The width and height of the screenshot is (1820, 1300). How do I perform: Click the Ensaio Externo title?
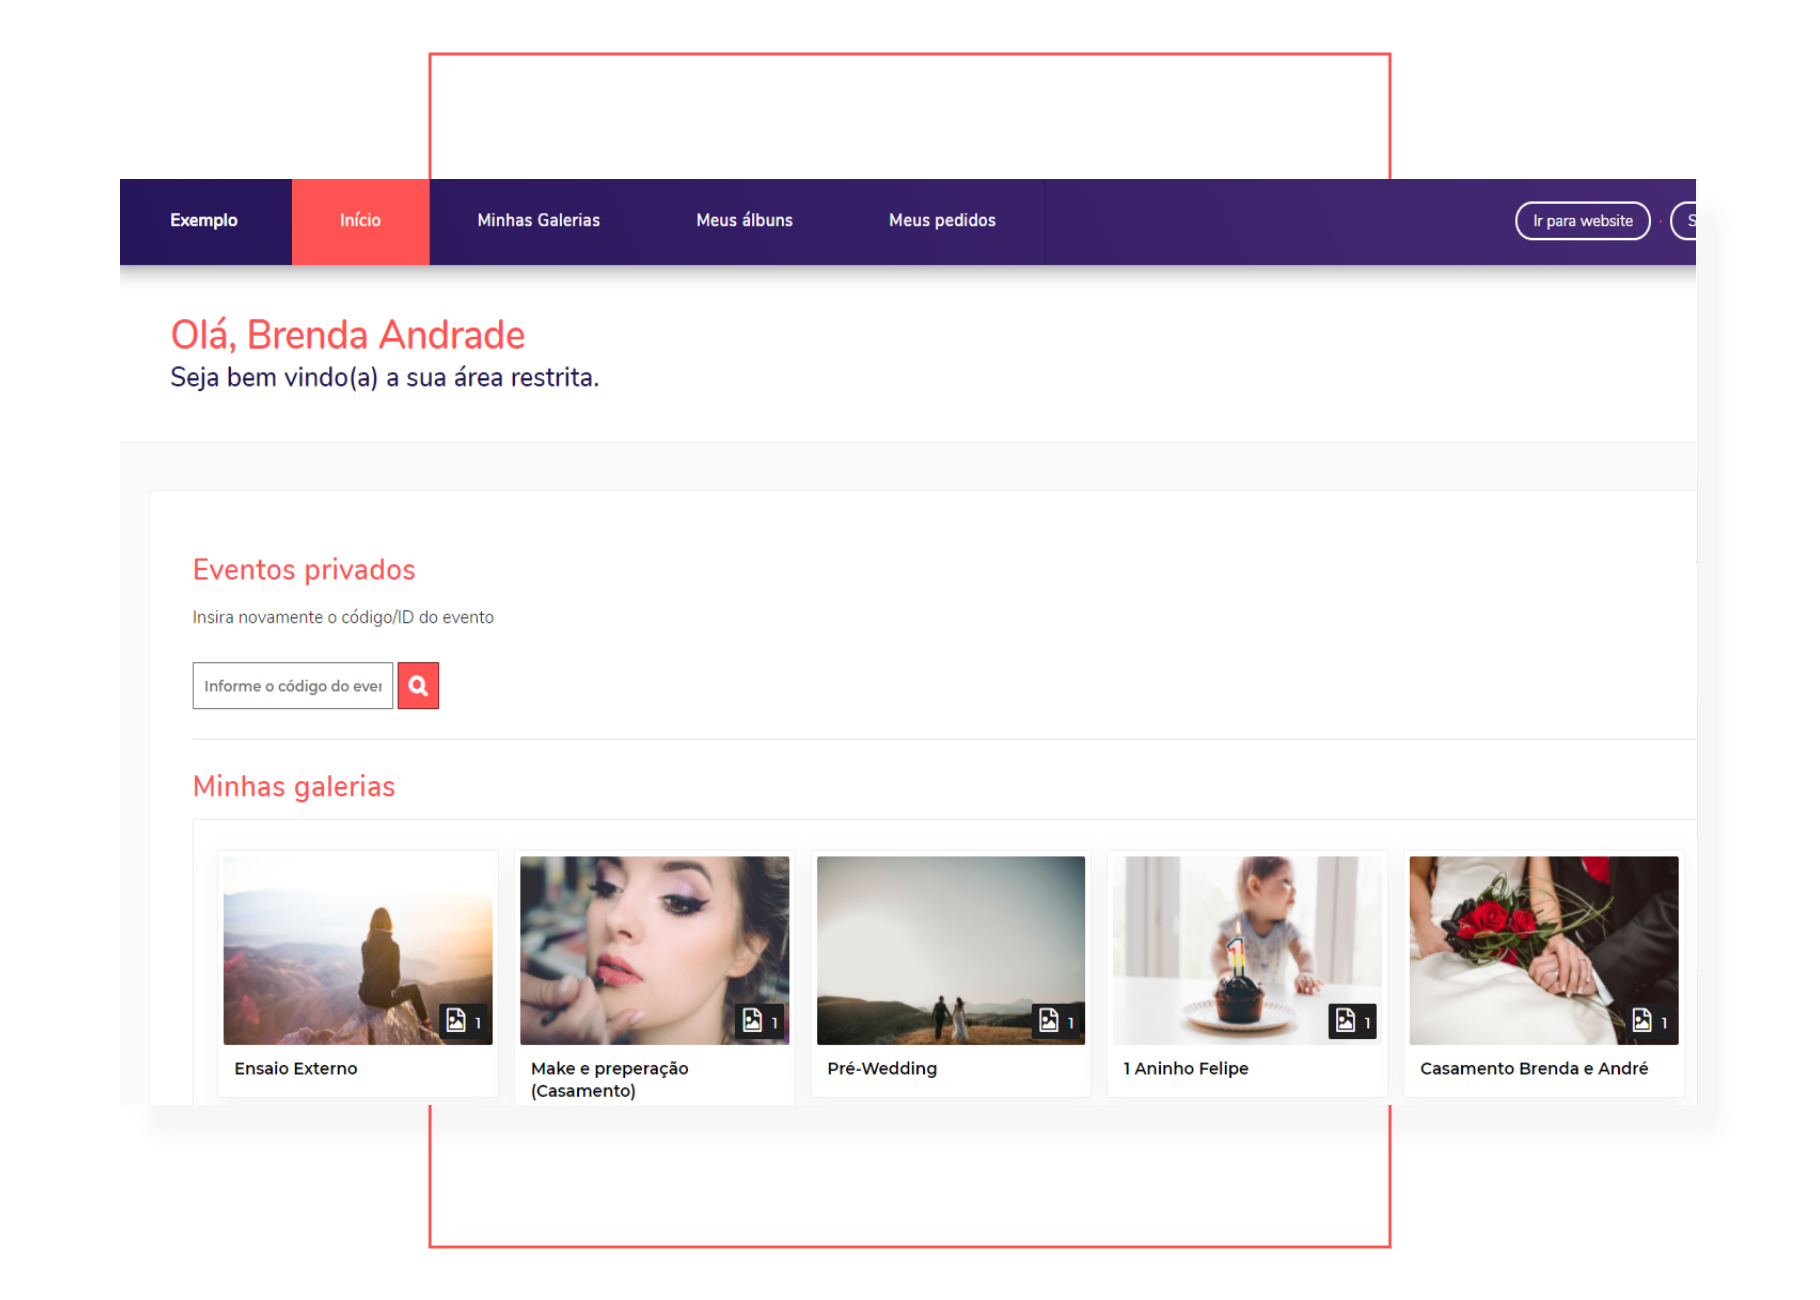point(296,1069)
